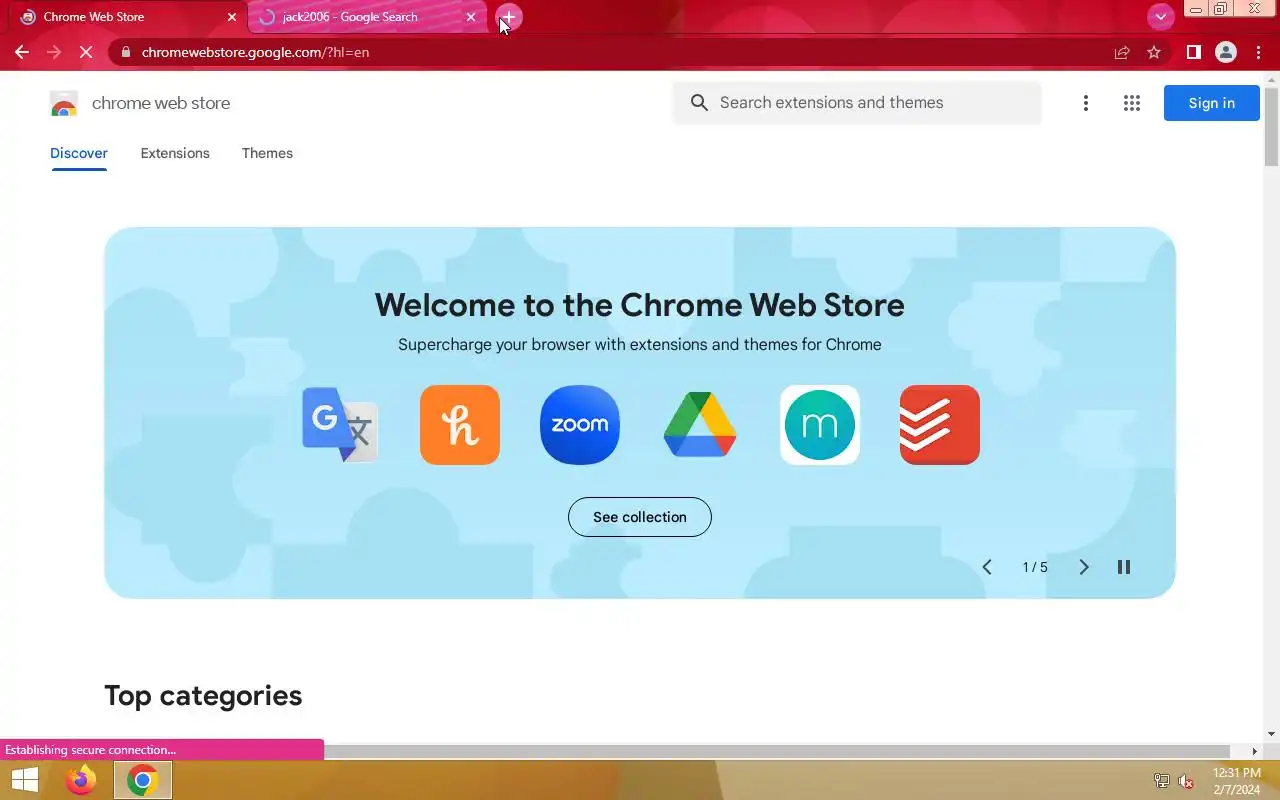Open Chrome's three-dot menu
This screenshot has width=1280, height=800.
point(1258,52)
